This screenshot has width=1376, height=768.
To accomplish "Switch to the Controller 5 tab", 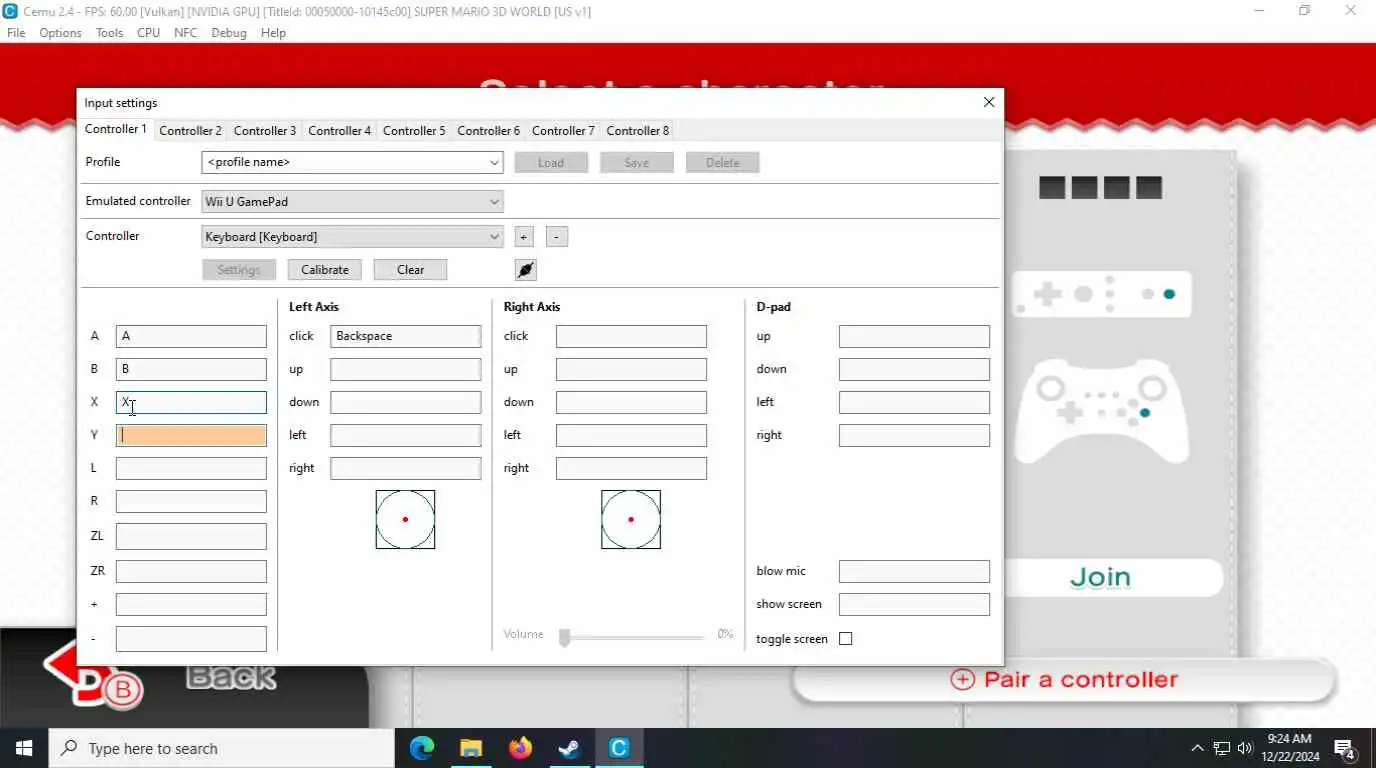I will coord(414,130).
